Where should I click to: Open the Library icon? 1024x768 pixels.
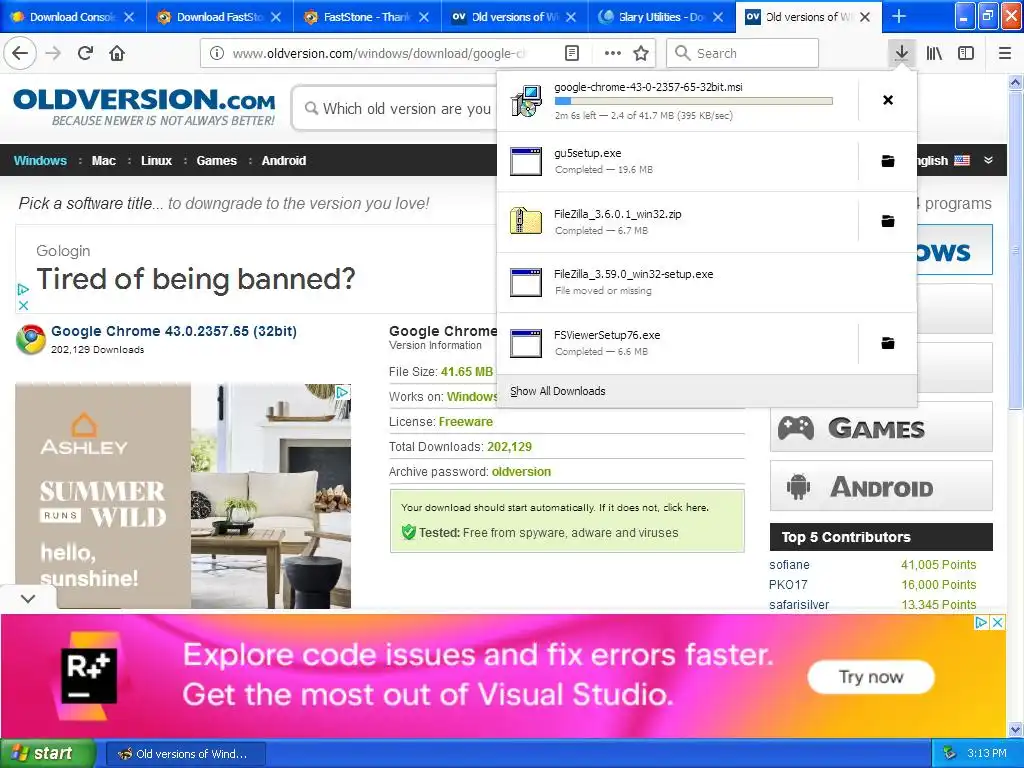click(934, 53)
